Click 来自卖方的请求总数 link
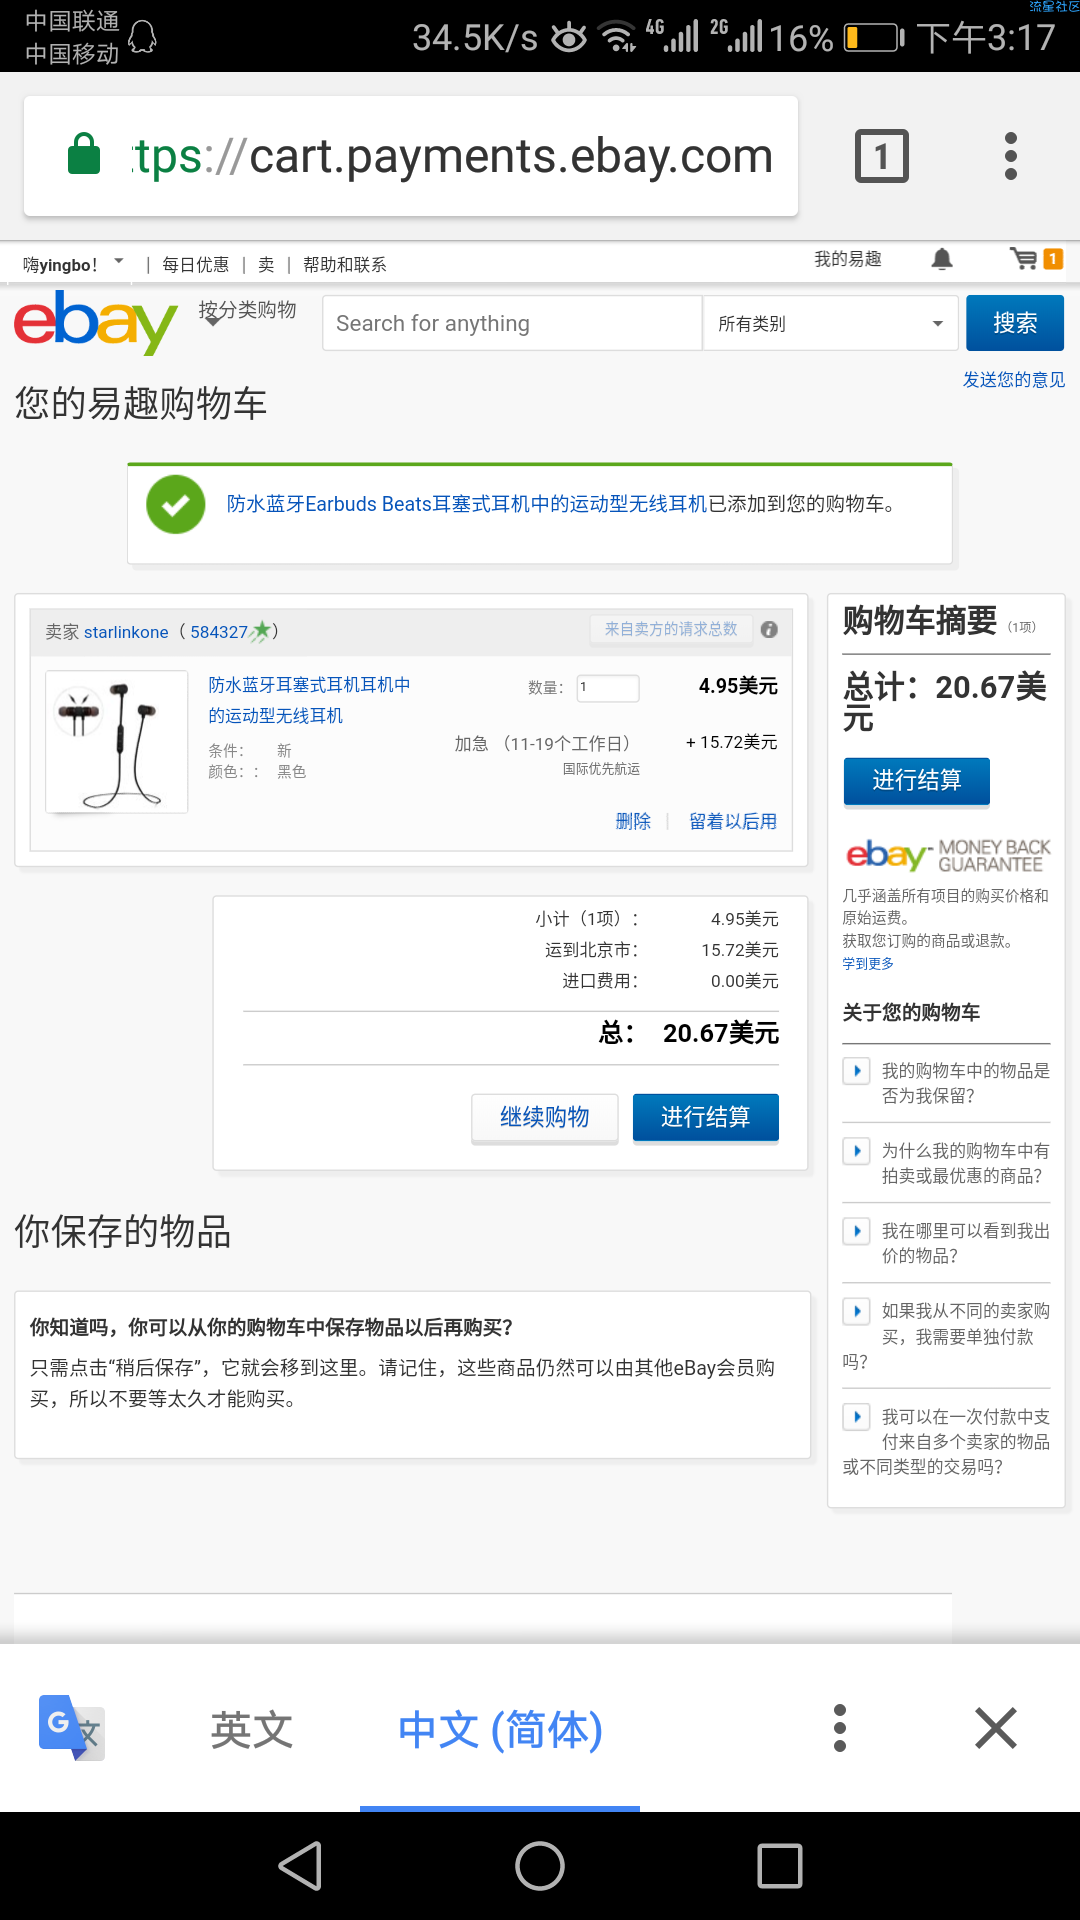 tap(671, 629)
